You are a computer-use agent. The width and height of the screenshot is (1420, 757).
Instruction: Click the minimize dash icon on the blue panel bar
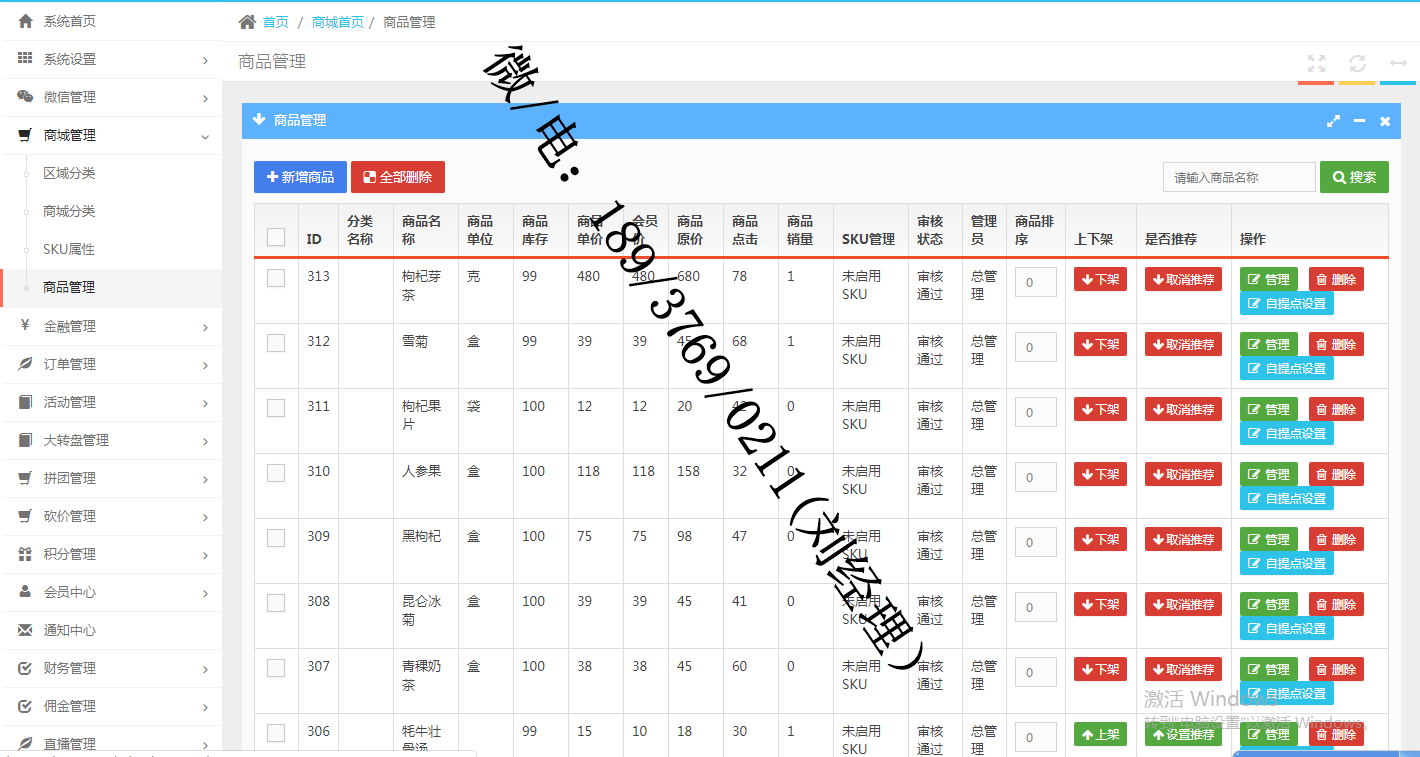click(1359, 121)
